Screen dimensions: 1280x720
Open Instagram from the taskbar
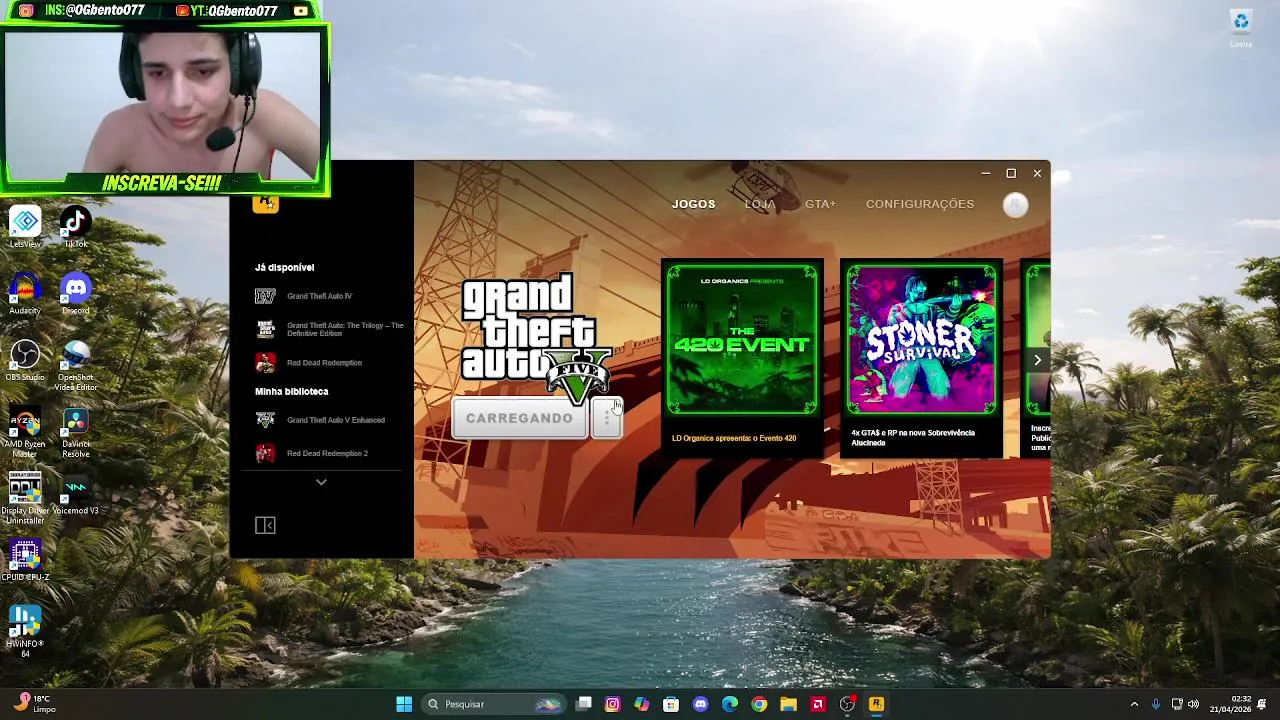coord(613,704)
